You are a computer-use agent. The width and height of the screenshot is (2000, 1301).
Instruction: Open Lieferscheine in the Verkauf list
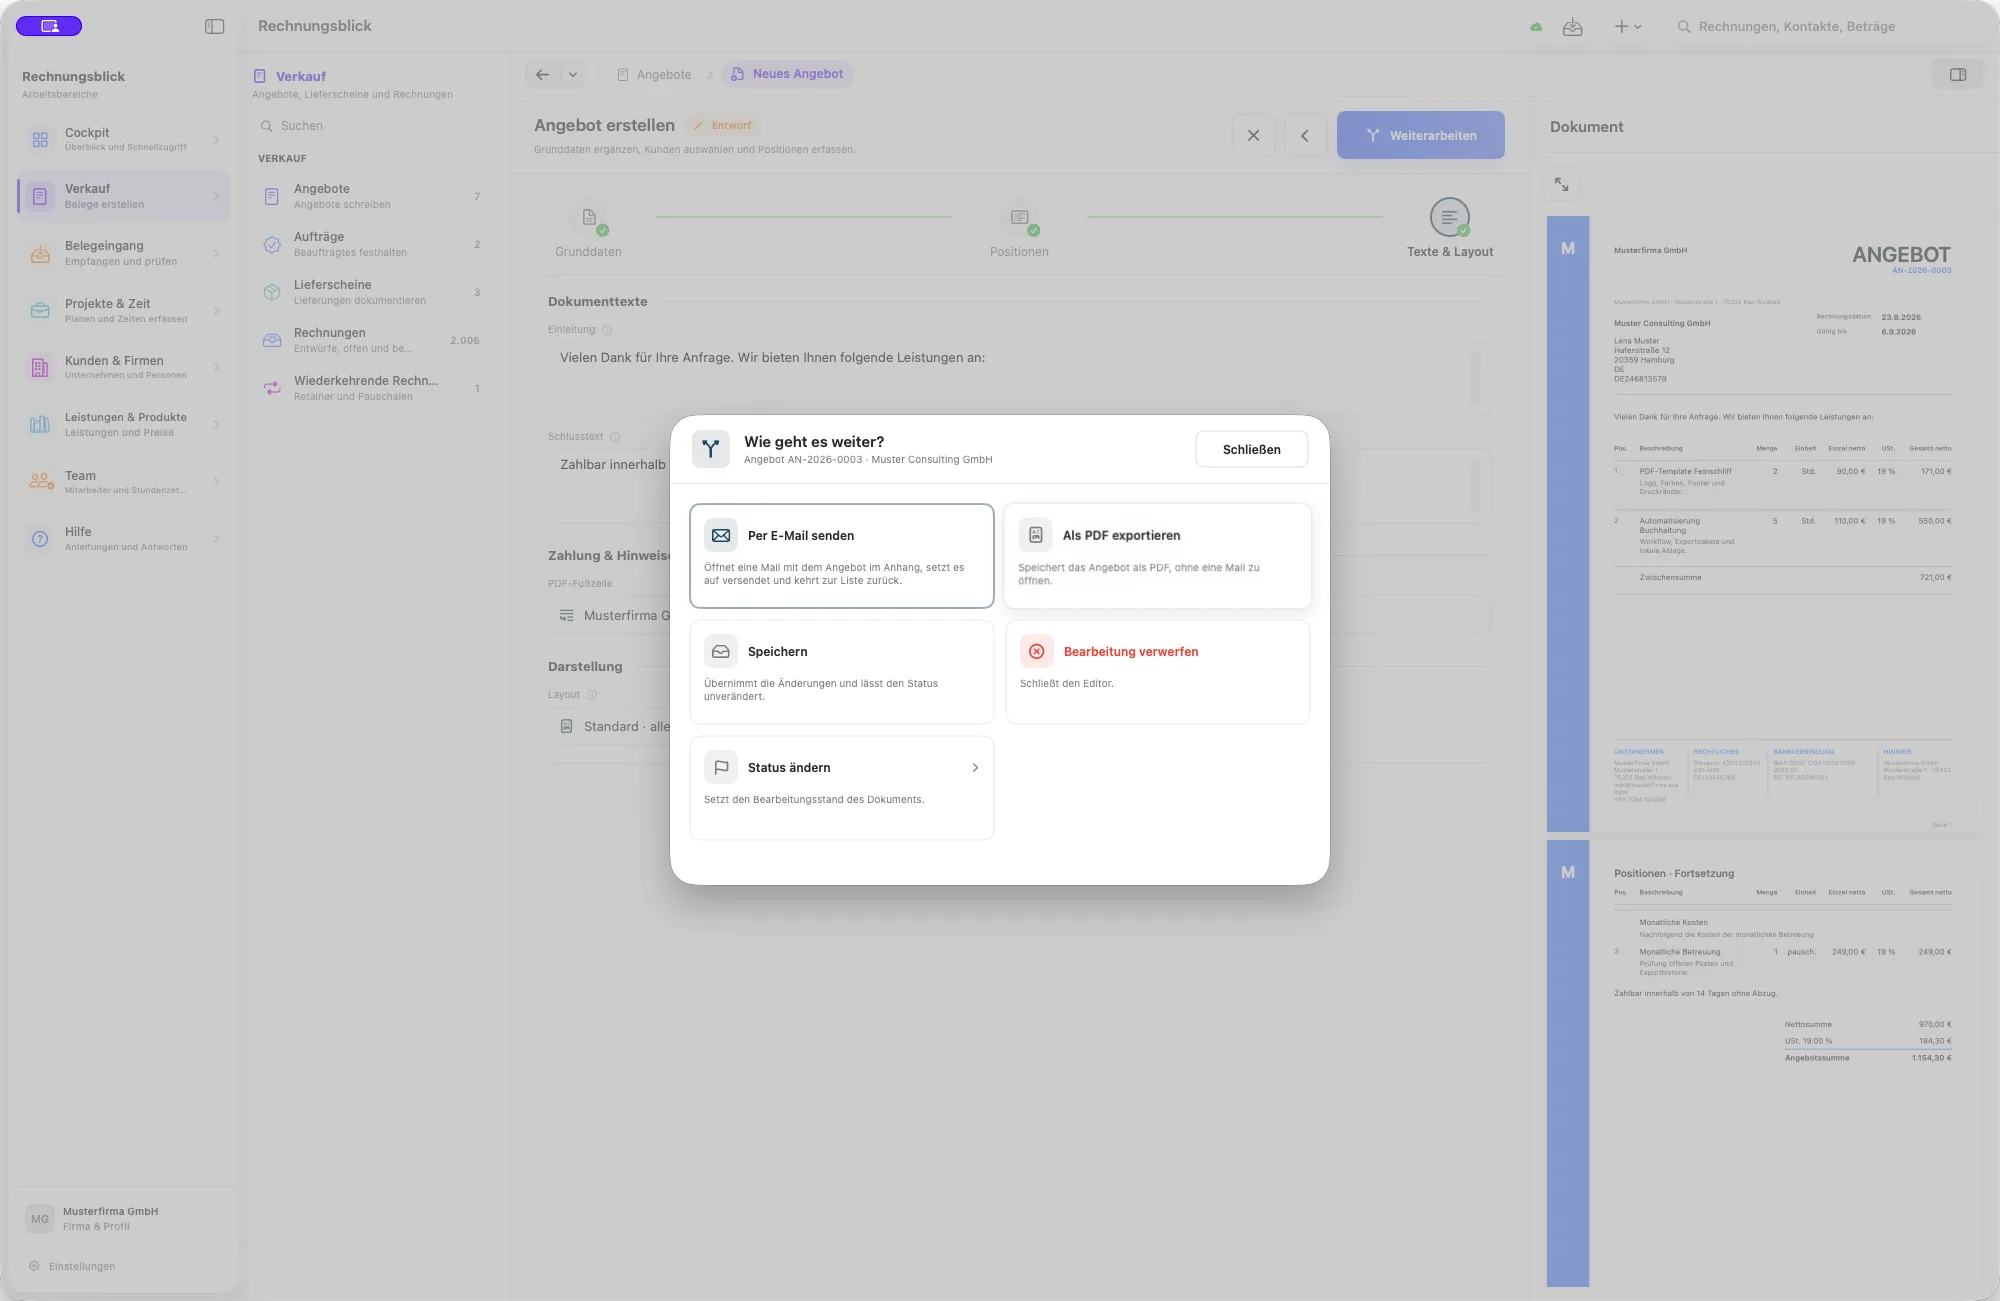[x=372, y=292]
